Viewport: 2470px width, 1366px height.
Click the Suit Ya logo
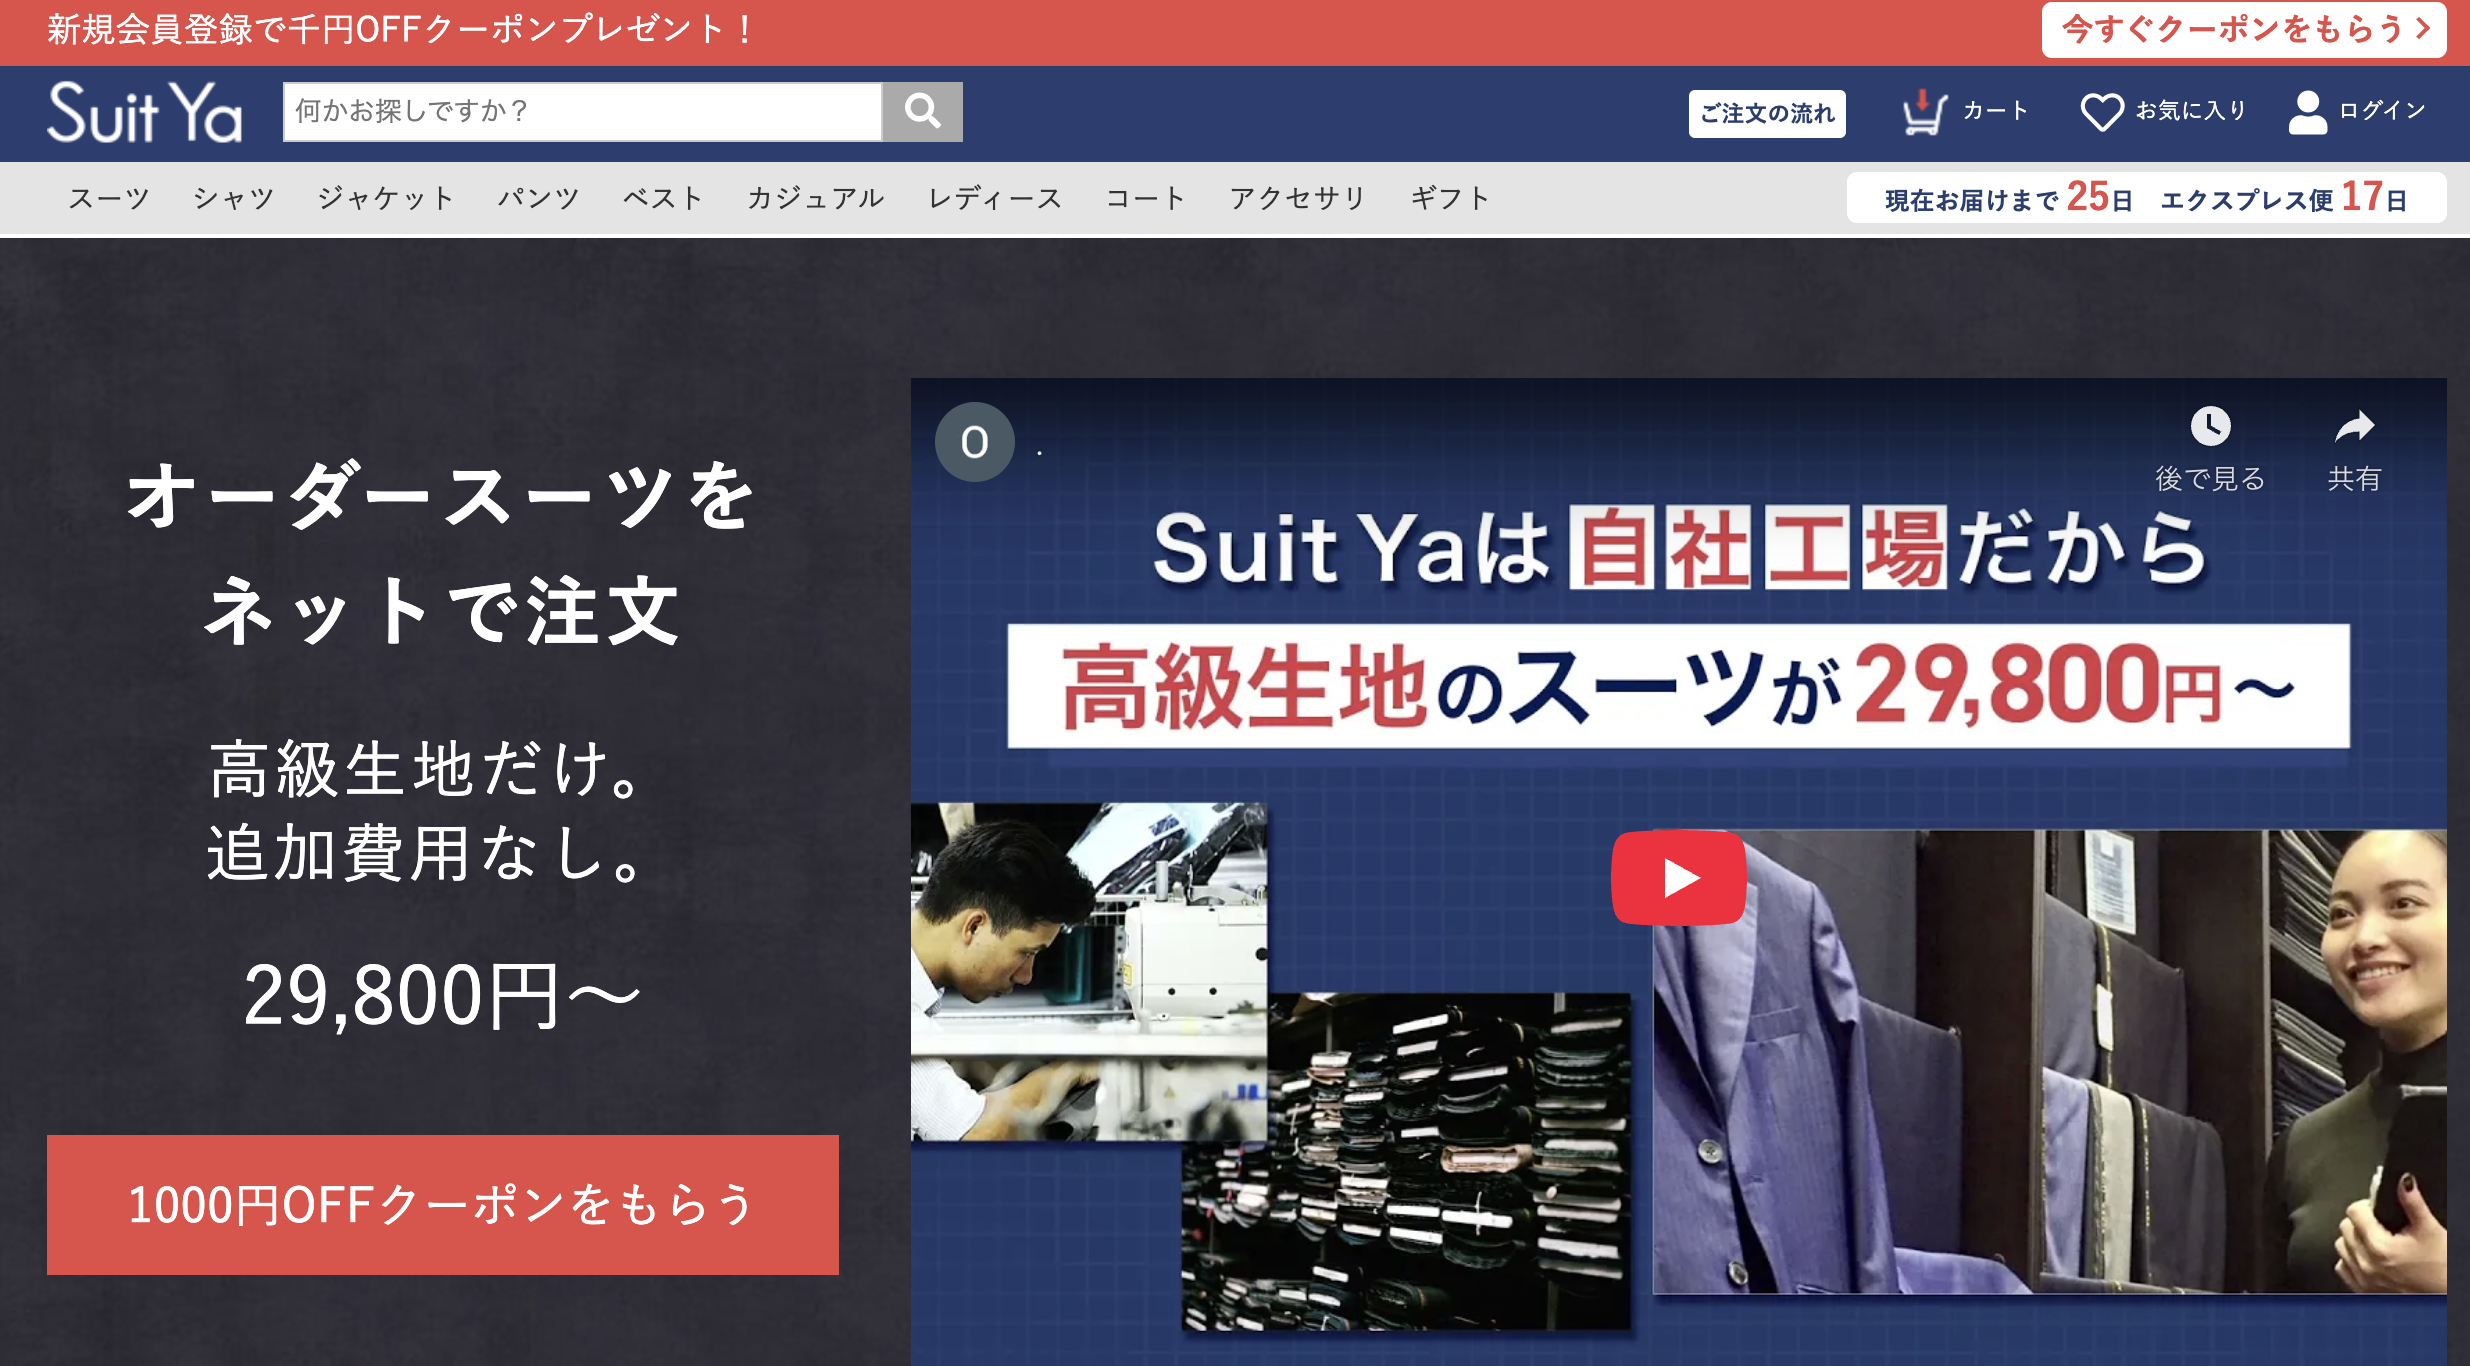coord(145,112)
